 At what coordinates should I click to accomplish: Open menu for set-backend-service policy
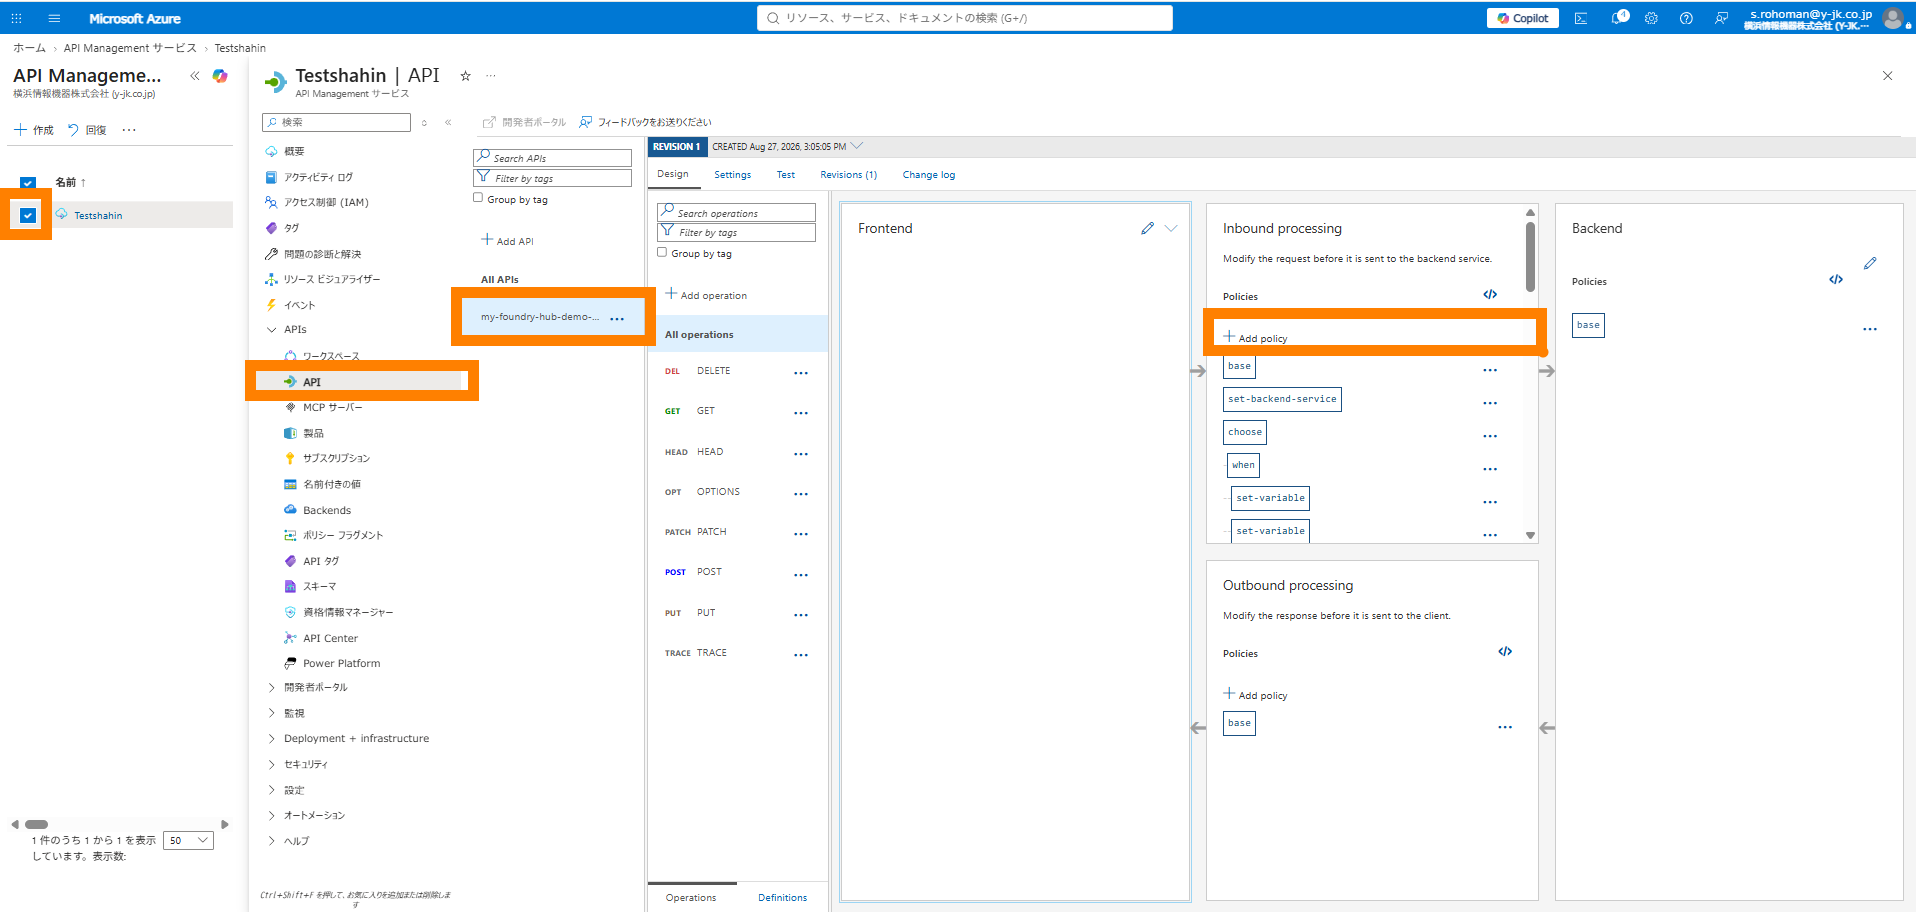pos(1490,403)
